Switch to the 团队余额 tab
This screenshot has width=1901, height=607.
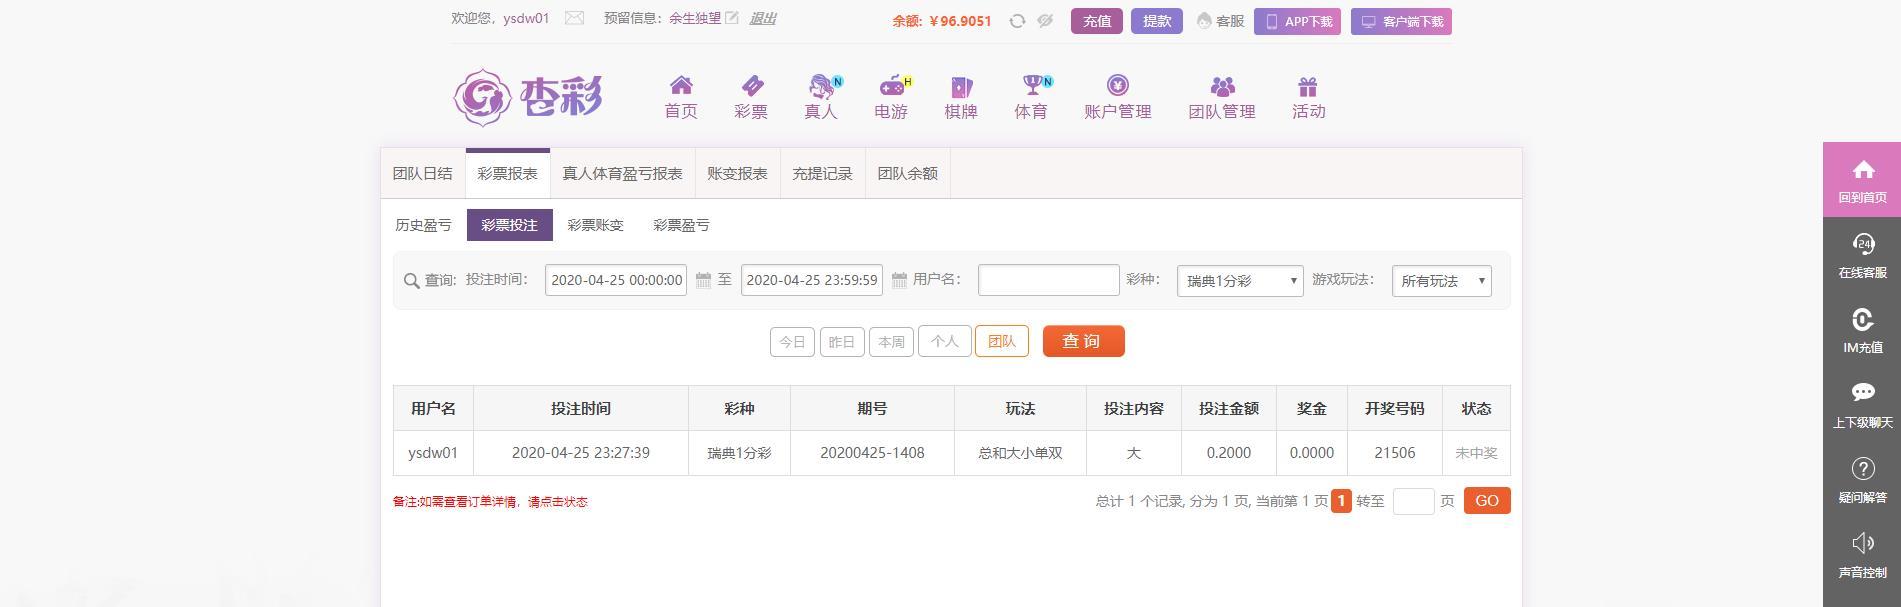pyautogui.click(x=907, y=173)
